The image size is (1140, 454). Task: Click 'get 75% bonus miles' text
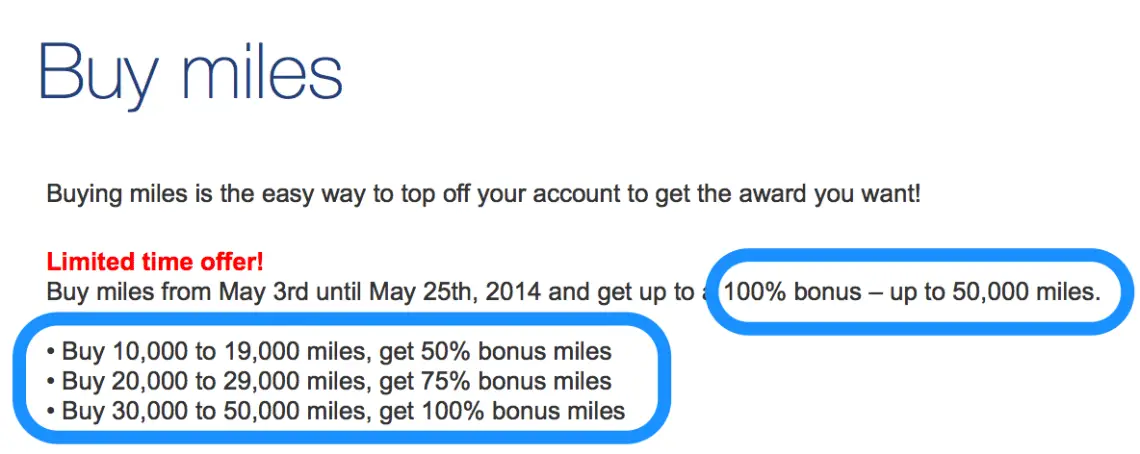[496, 381]
